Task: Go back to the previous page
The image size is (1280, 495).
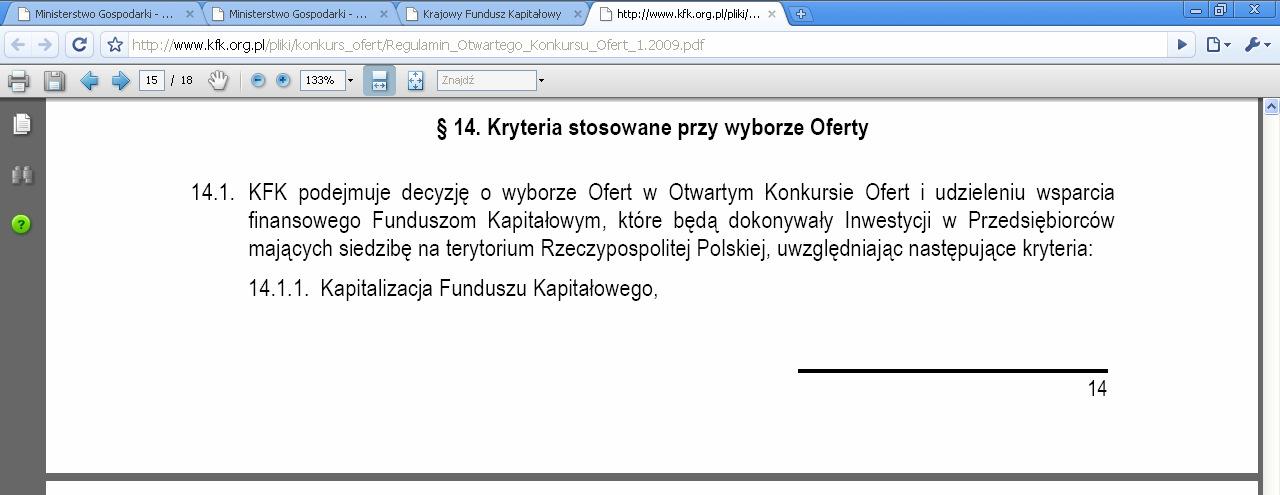Action: 18,45
